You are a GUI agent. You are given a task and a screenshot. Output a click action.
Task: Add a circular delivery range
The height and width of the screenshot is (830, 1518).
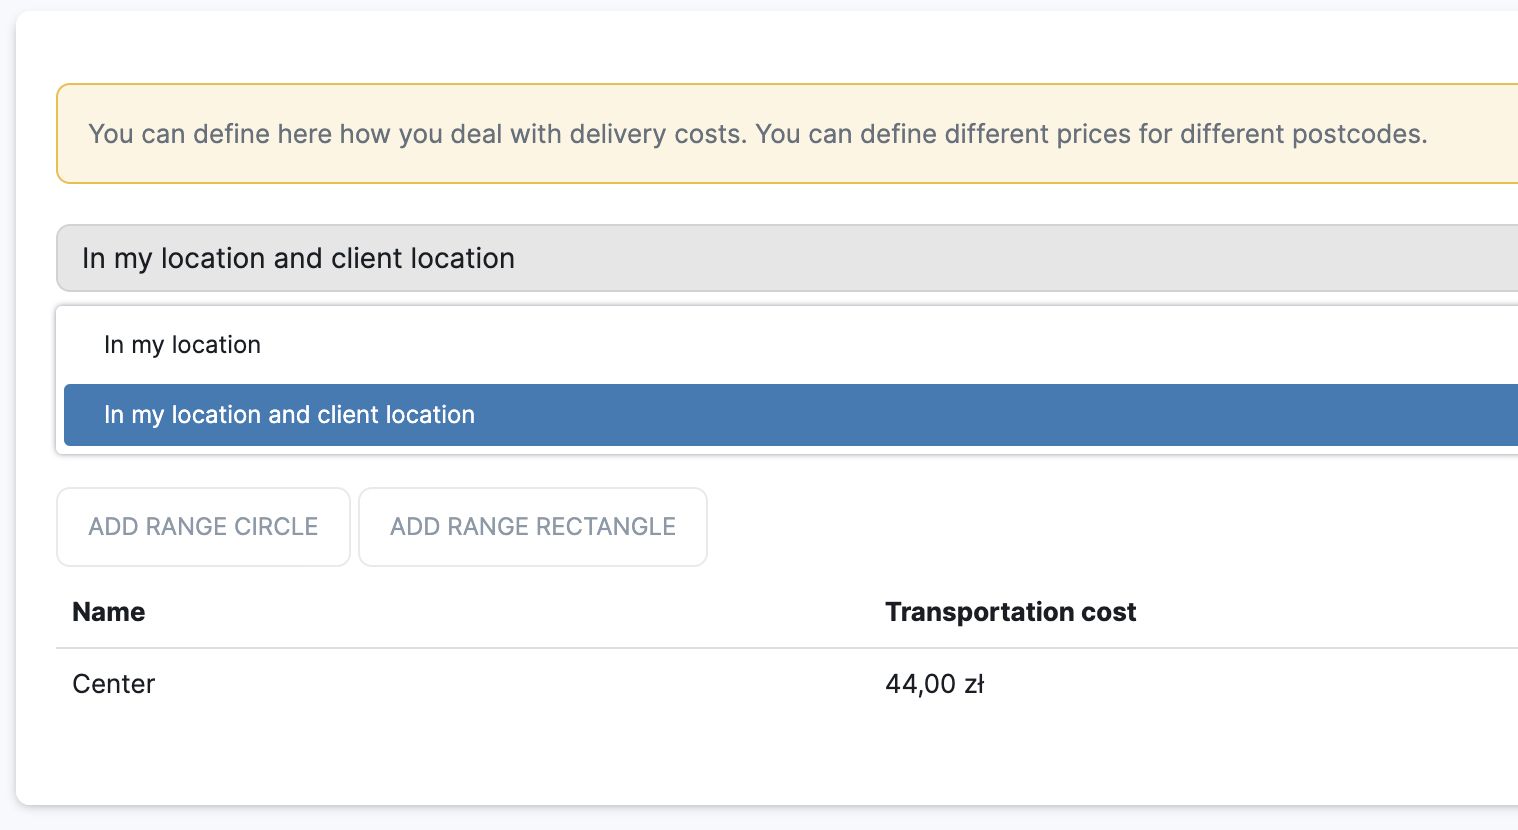click(x=203, y=527)
